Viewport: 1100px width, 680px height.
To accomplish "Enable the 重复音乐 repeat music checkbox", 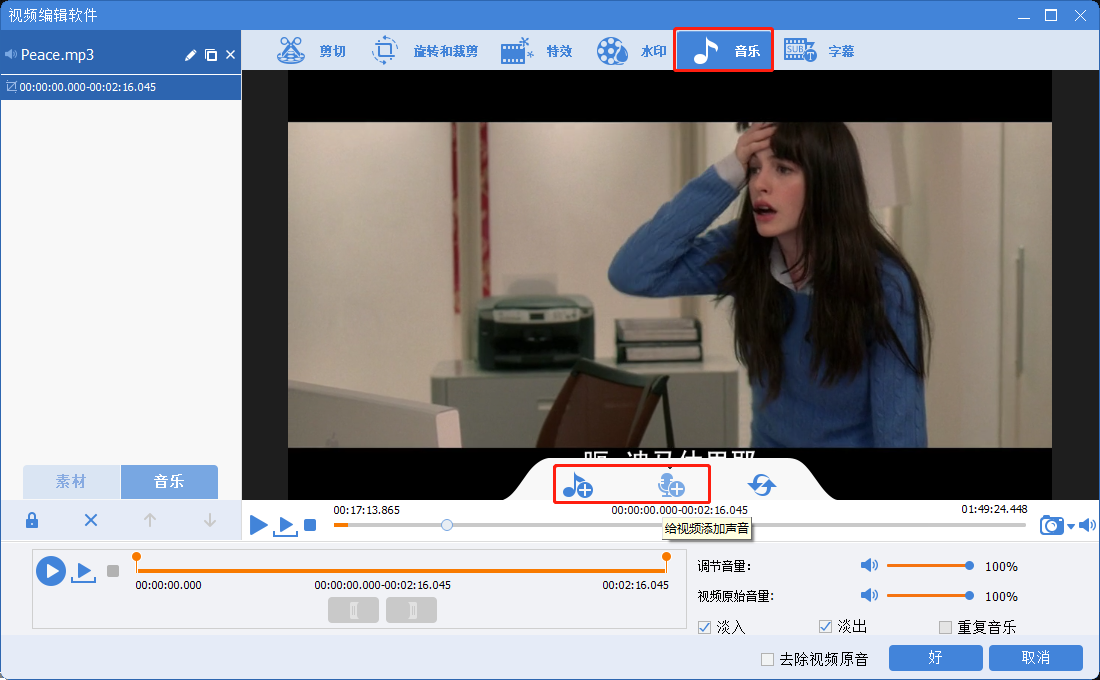I will (946, 627).
